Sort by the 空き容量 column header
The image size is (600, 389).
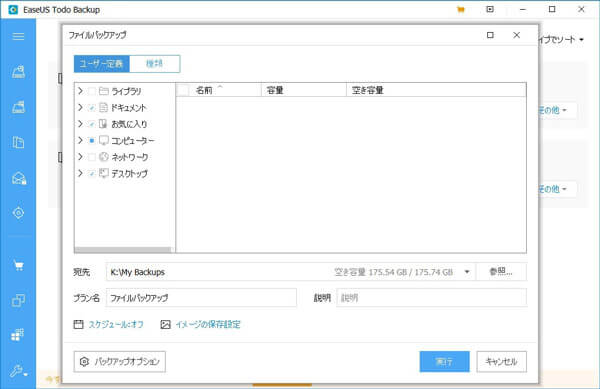click(436, 90)
